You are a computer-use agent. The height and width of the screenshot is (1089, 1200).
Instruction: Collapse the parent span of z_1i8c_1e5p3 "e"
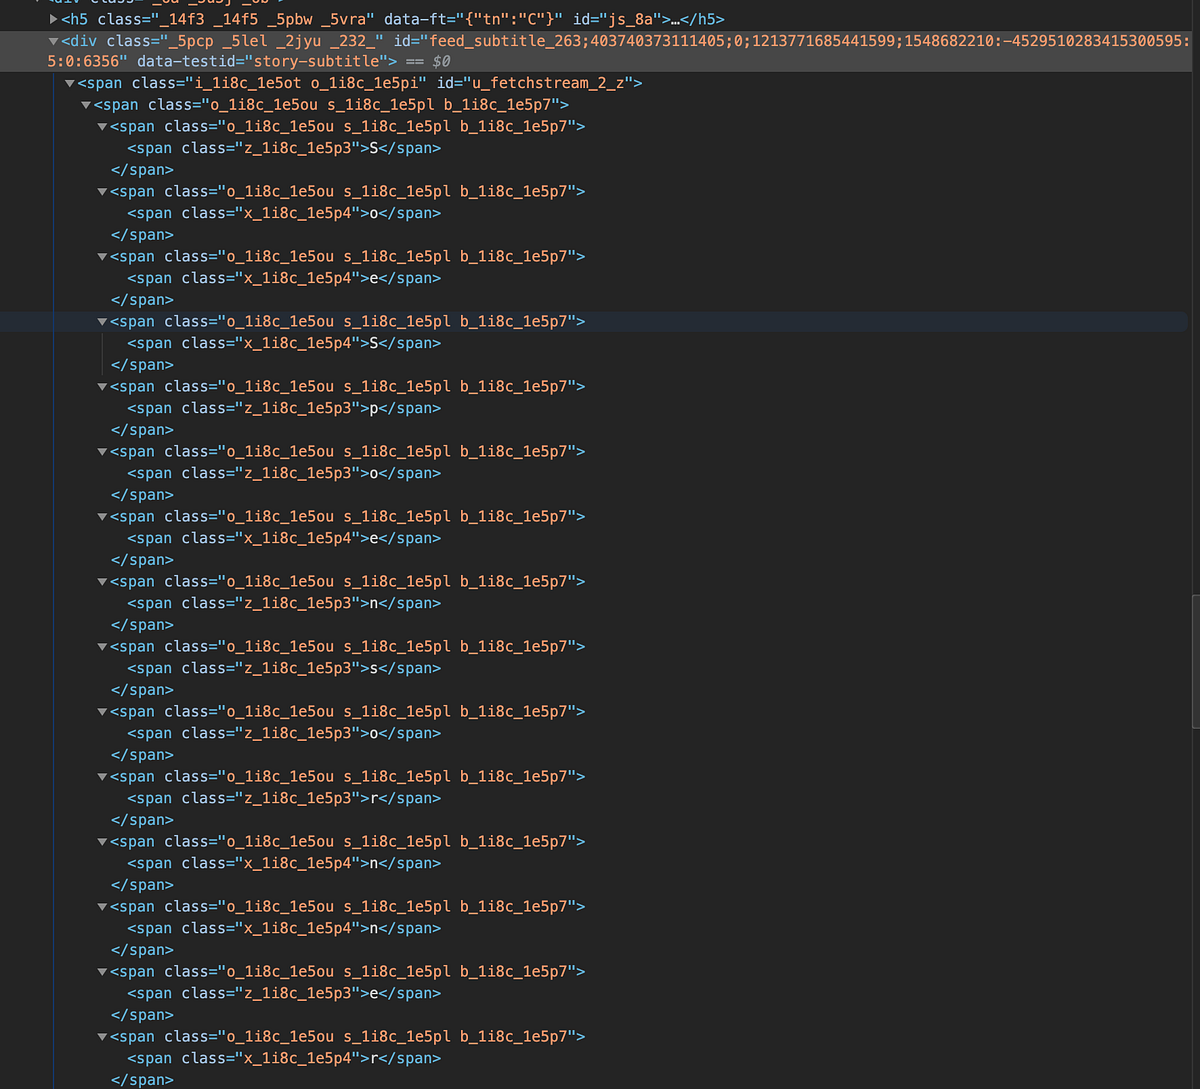click(x=102, y=972)
